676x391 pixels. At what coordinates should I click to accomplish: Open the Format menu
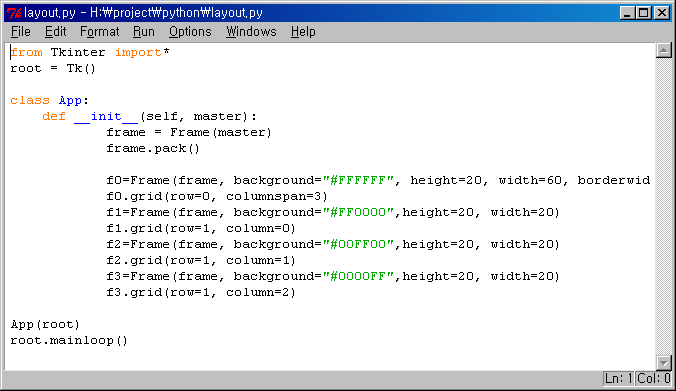click(100, 31)
